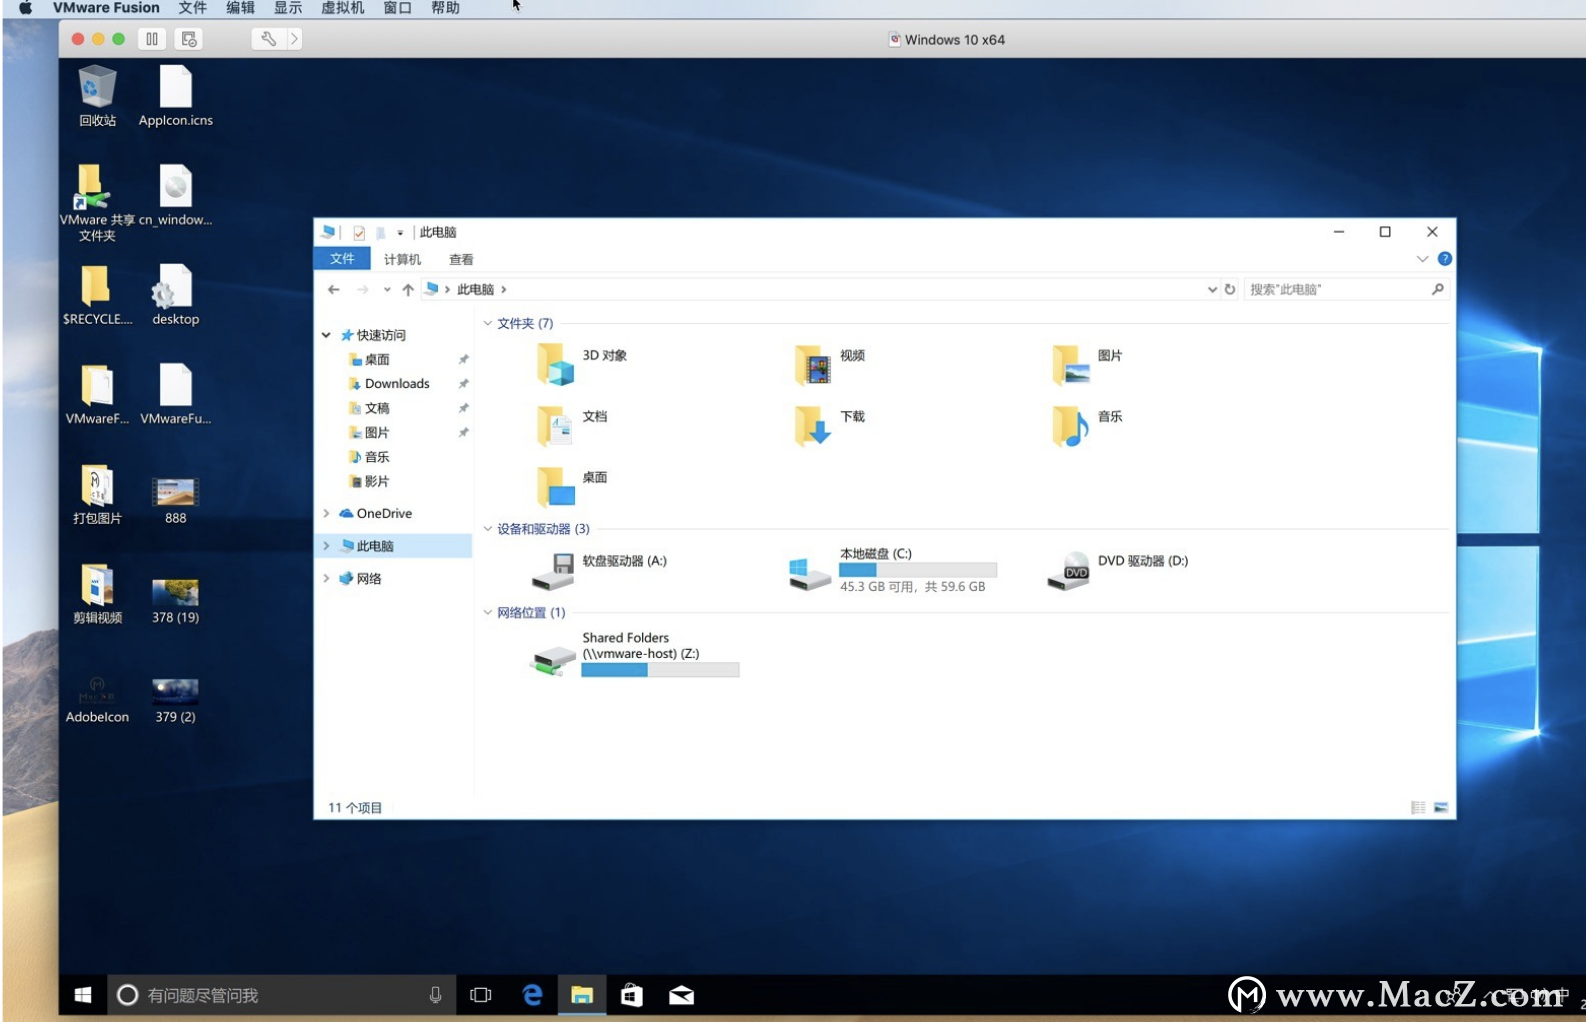The image size is (1586, 1022).
Task: Open the Recycle Bin desktop icon
Action: point(97,96)
